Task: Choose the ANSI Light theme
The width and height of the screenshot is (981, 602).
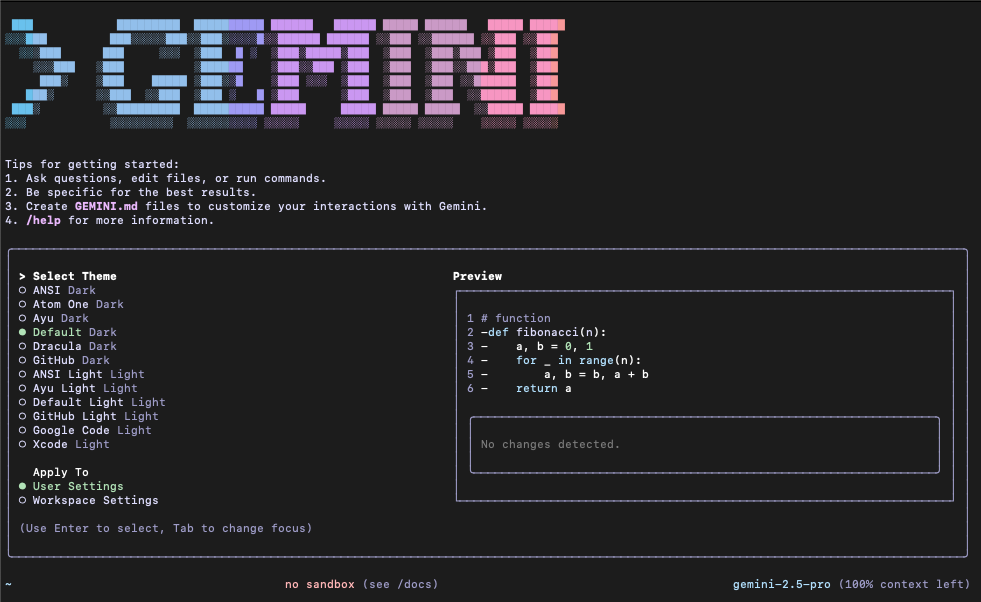Action: pos(82,374)
